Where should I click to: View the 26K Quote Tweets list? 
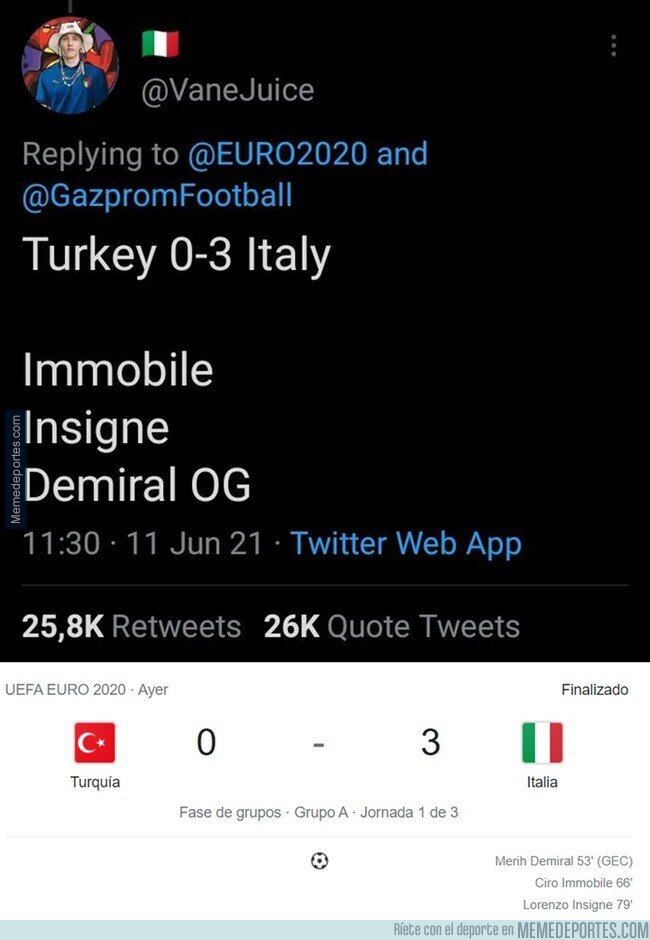[391, 626]
